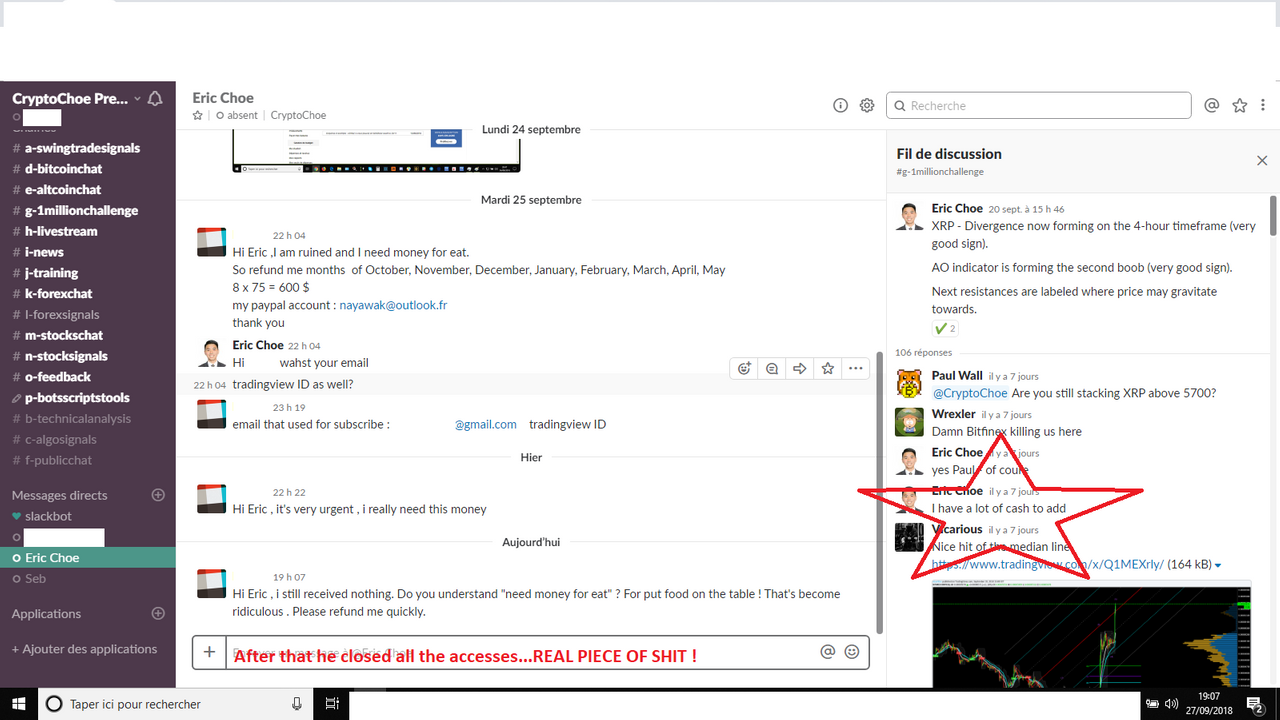Open tradingview chart image preview

click(1092, 635)
